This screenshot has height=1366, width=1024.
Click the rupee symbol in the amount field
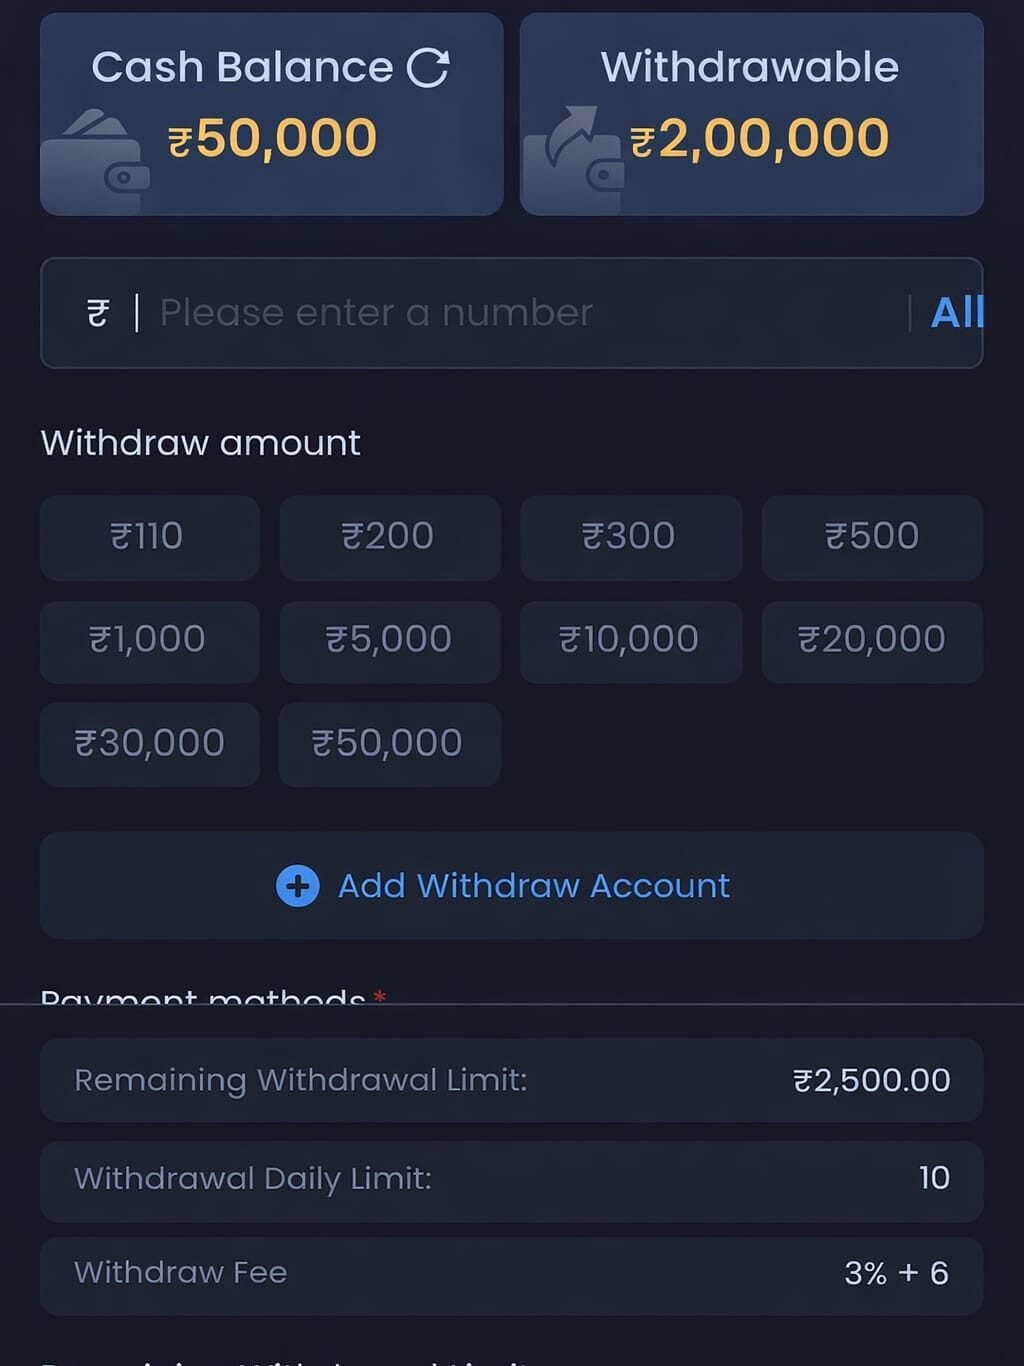(x=95, y=312)
